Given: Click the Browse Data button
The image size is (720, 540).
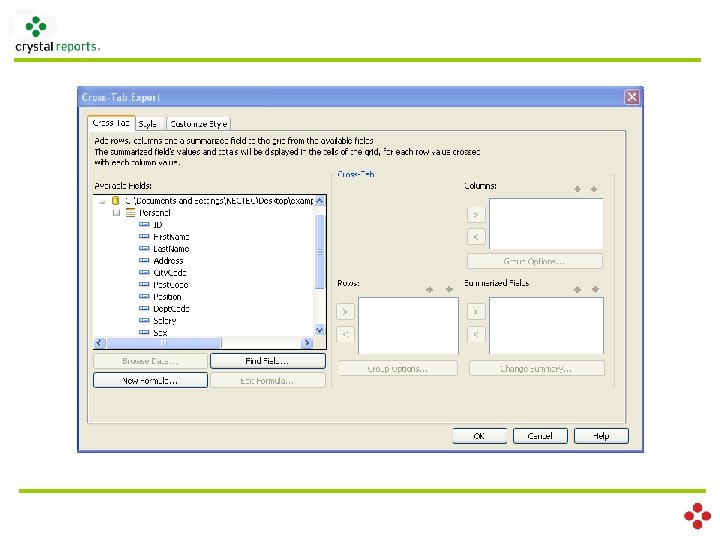Looking at the screenshot, I should (x=150, y=361).
